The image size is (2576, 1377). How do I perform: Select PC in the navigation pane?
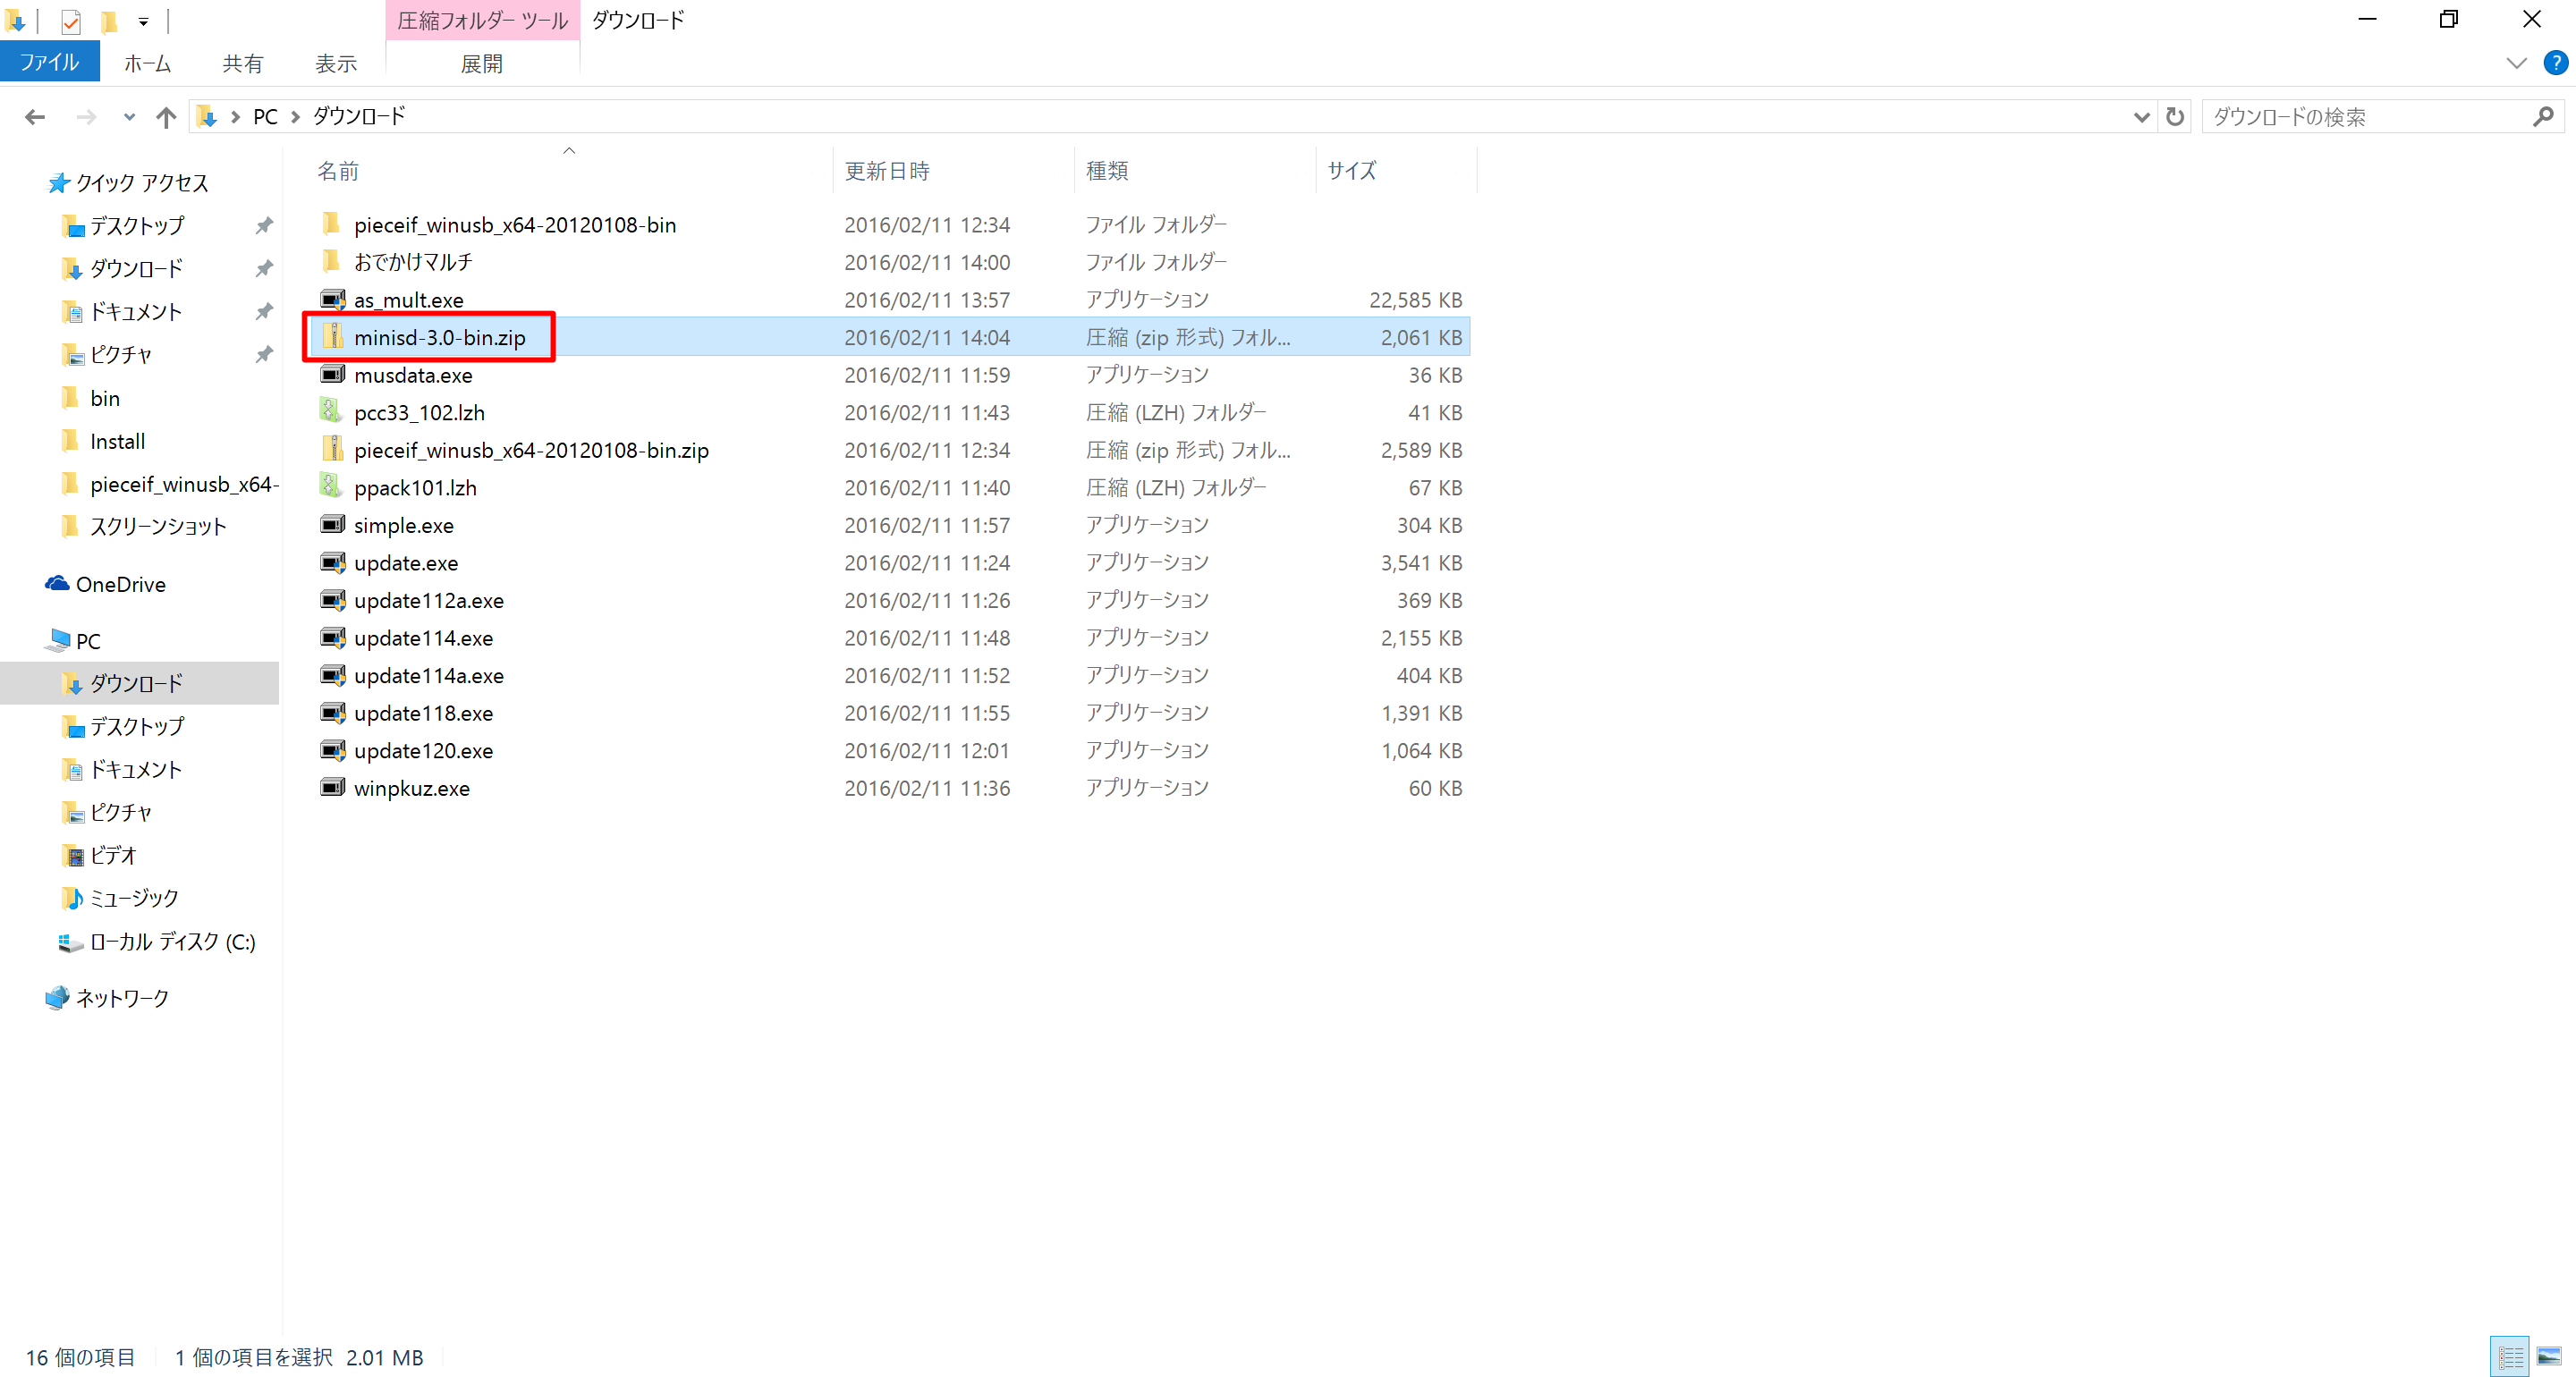click(x=88, y=641)
